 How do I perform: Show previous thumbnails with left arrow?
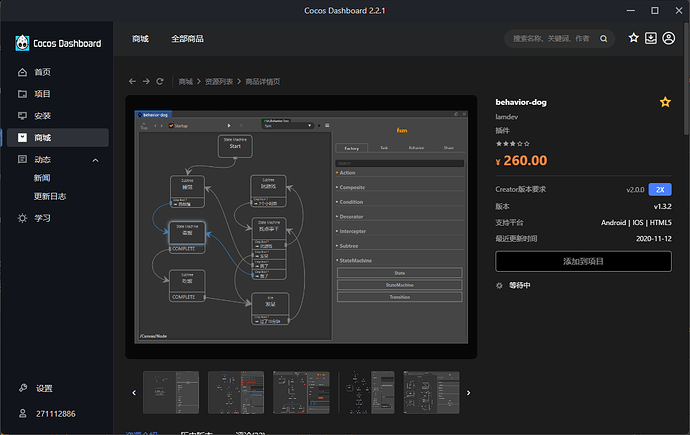[134, 393]
